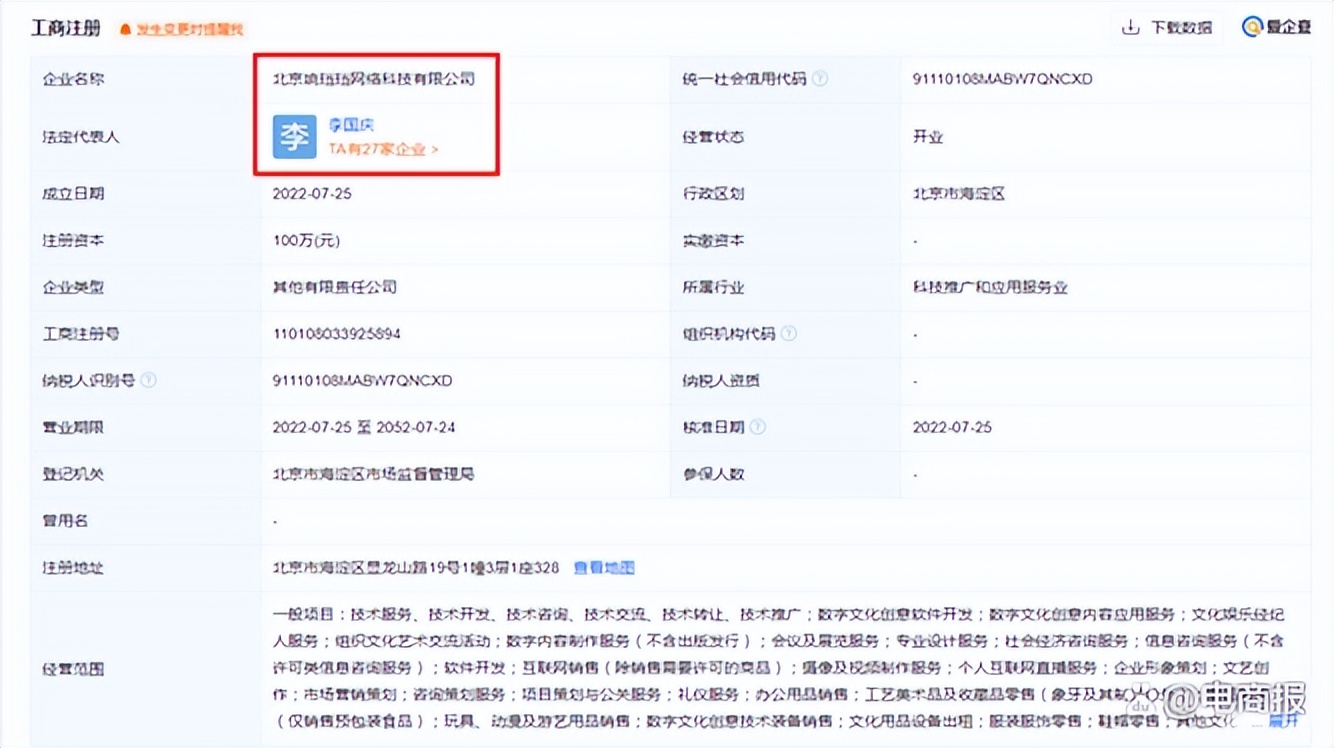The image size is (1334, 748).
Task: Click the credit code 91110108MABW7QNCXD value
Action: (x=1005, y=78)
